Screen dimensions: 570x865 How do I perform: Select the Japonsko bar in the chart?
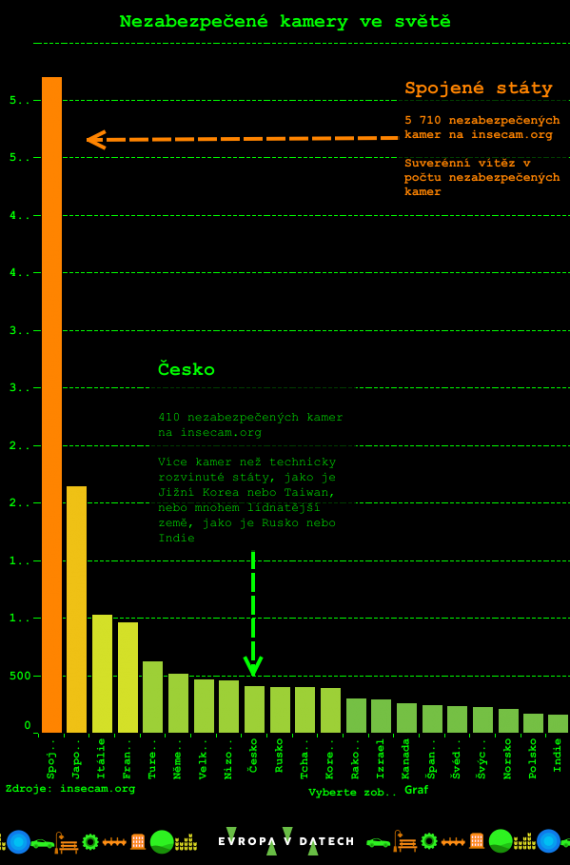point(77,610)
